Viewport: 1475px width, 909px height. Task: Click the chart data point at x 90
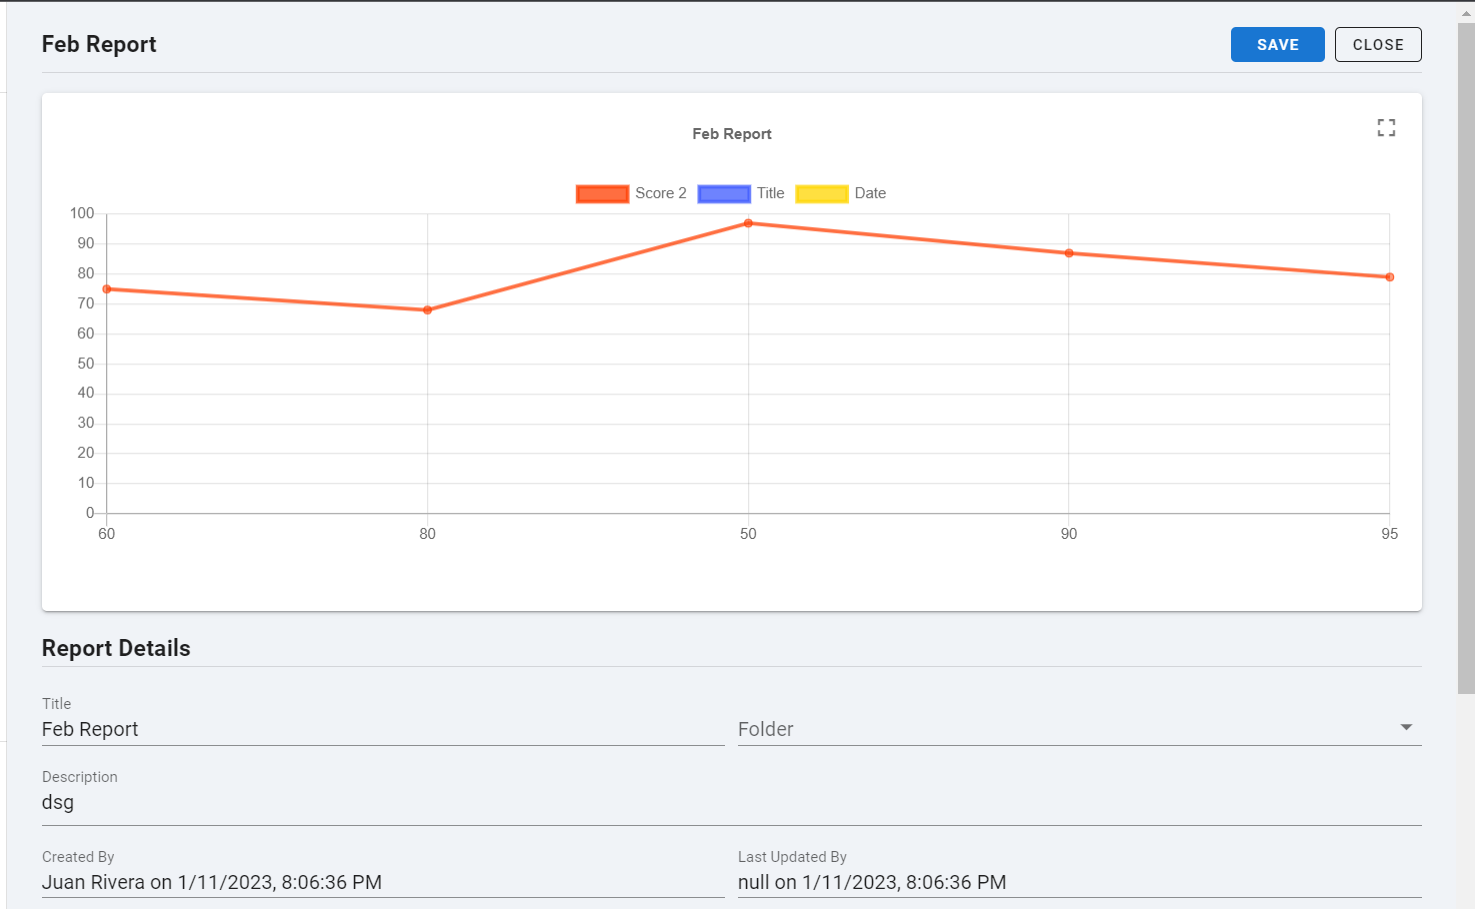[x=1069, y=253]
